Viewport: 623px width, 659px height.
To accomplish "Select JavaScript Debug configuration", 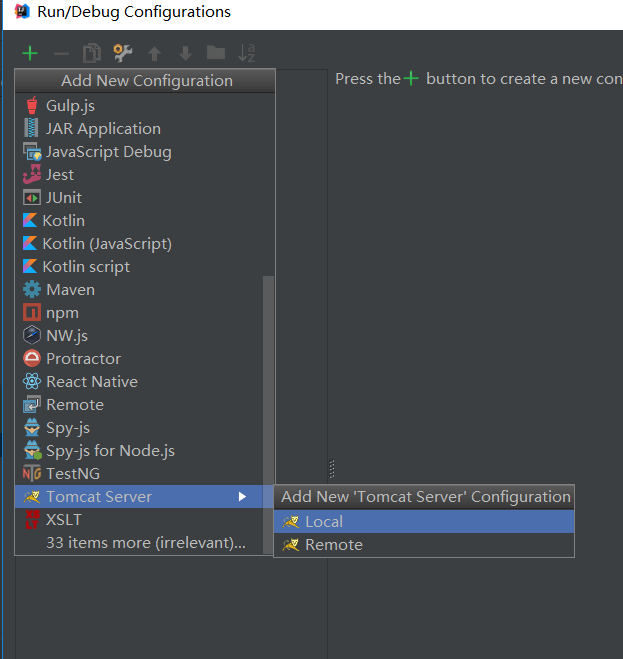I will pyautogui.click(x=139, y=152).
